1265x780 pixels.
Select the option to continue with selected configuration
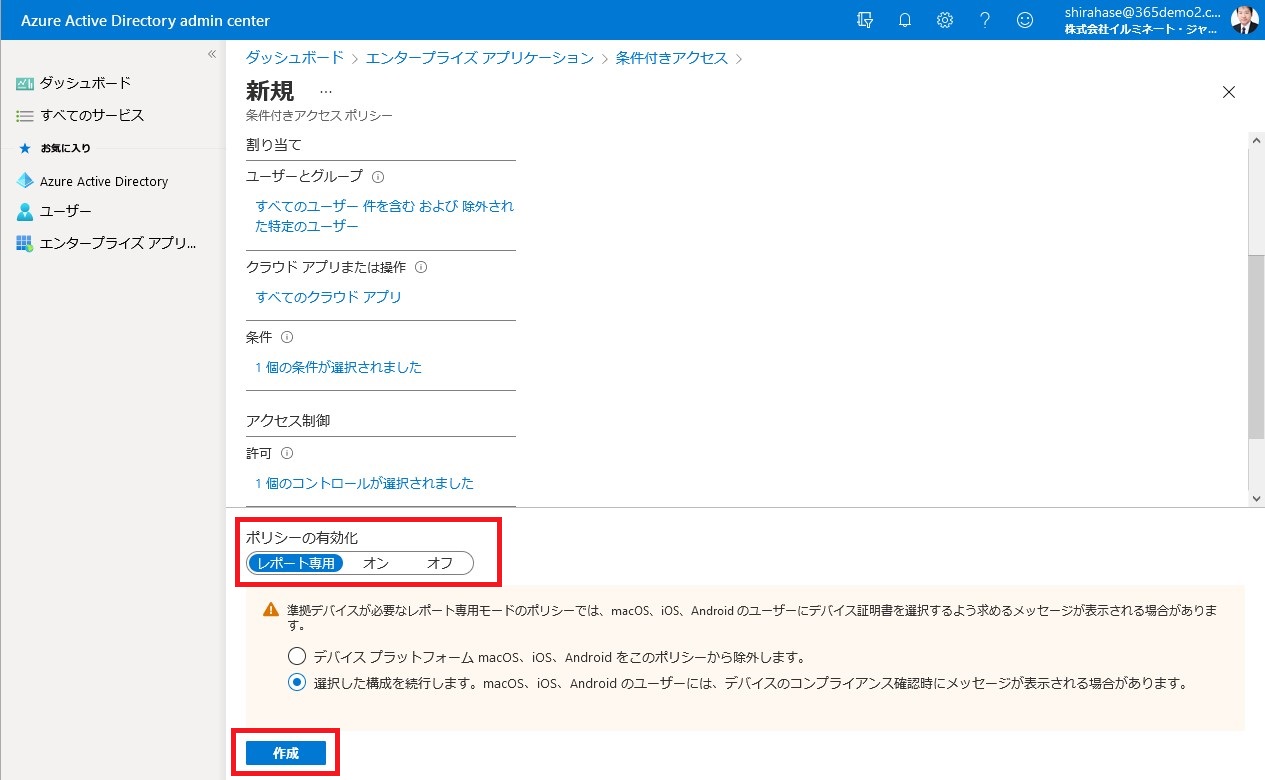pos(296,683)
